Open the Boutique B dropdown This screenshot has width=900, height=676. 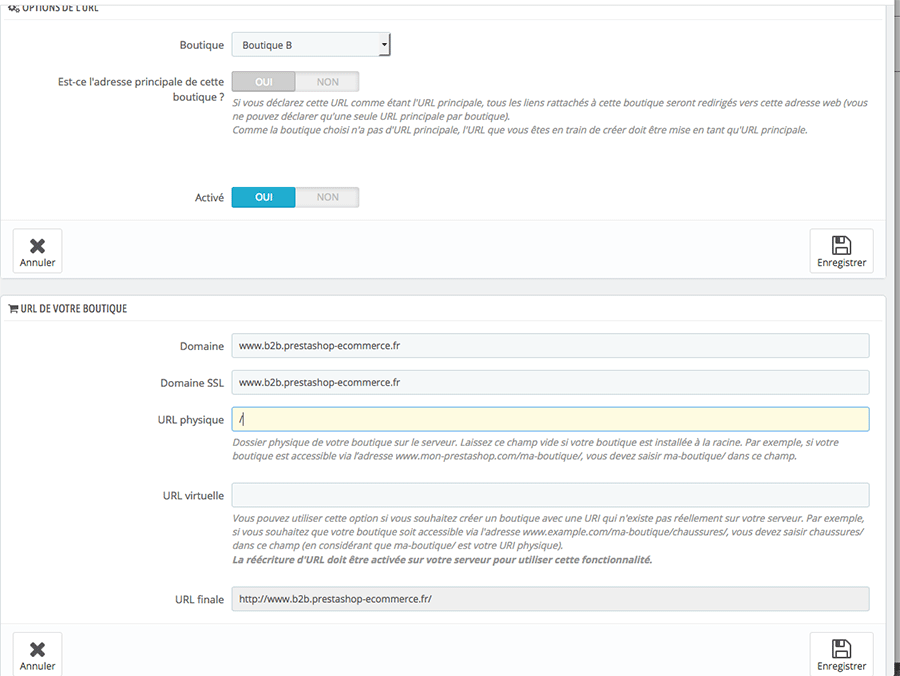point(311,45)
